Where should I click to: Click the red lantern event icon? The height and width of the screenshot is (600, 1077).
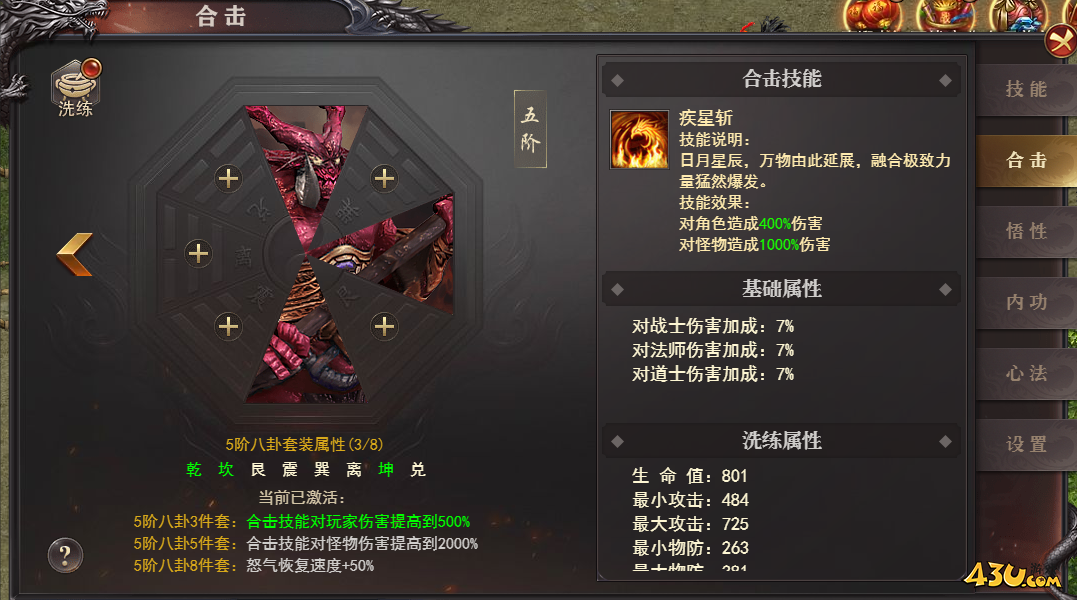(x=872, y=15)
